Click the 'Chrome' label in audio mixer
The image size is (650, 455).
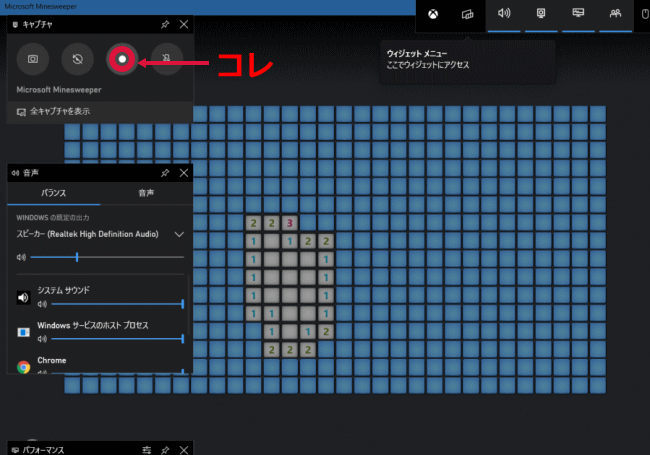click(52, 360)
